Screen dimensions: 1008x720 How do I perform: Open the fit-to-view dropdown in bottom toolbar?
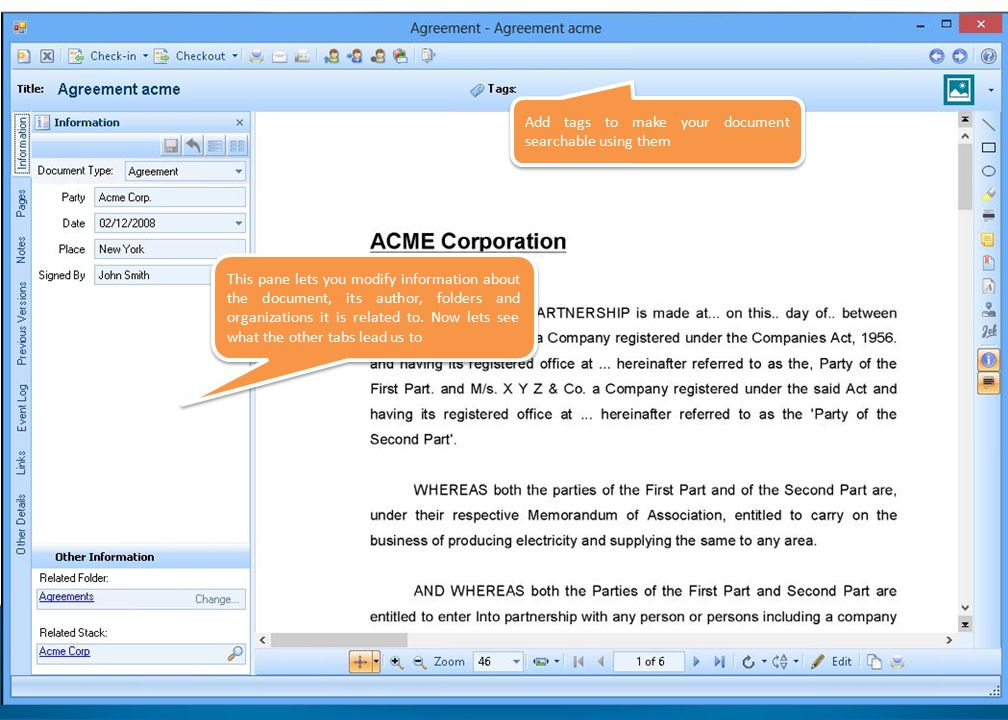point(556,662)
